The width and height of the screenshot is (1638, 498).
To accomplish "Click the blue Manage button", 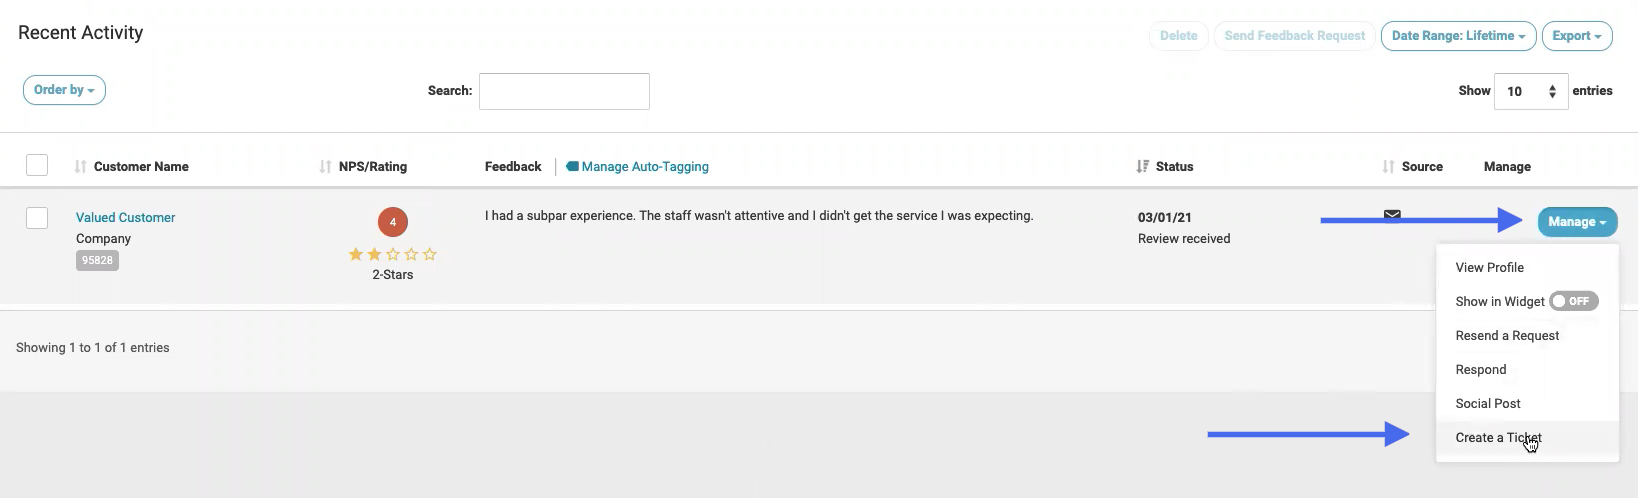I will 1577,222.
